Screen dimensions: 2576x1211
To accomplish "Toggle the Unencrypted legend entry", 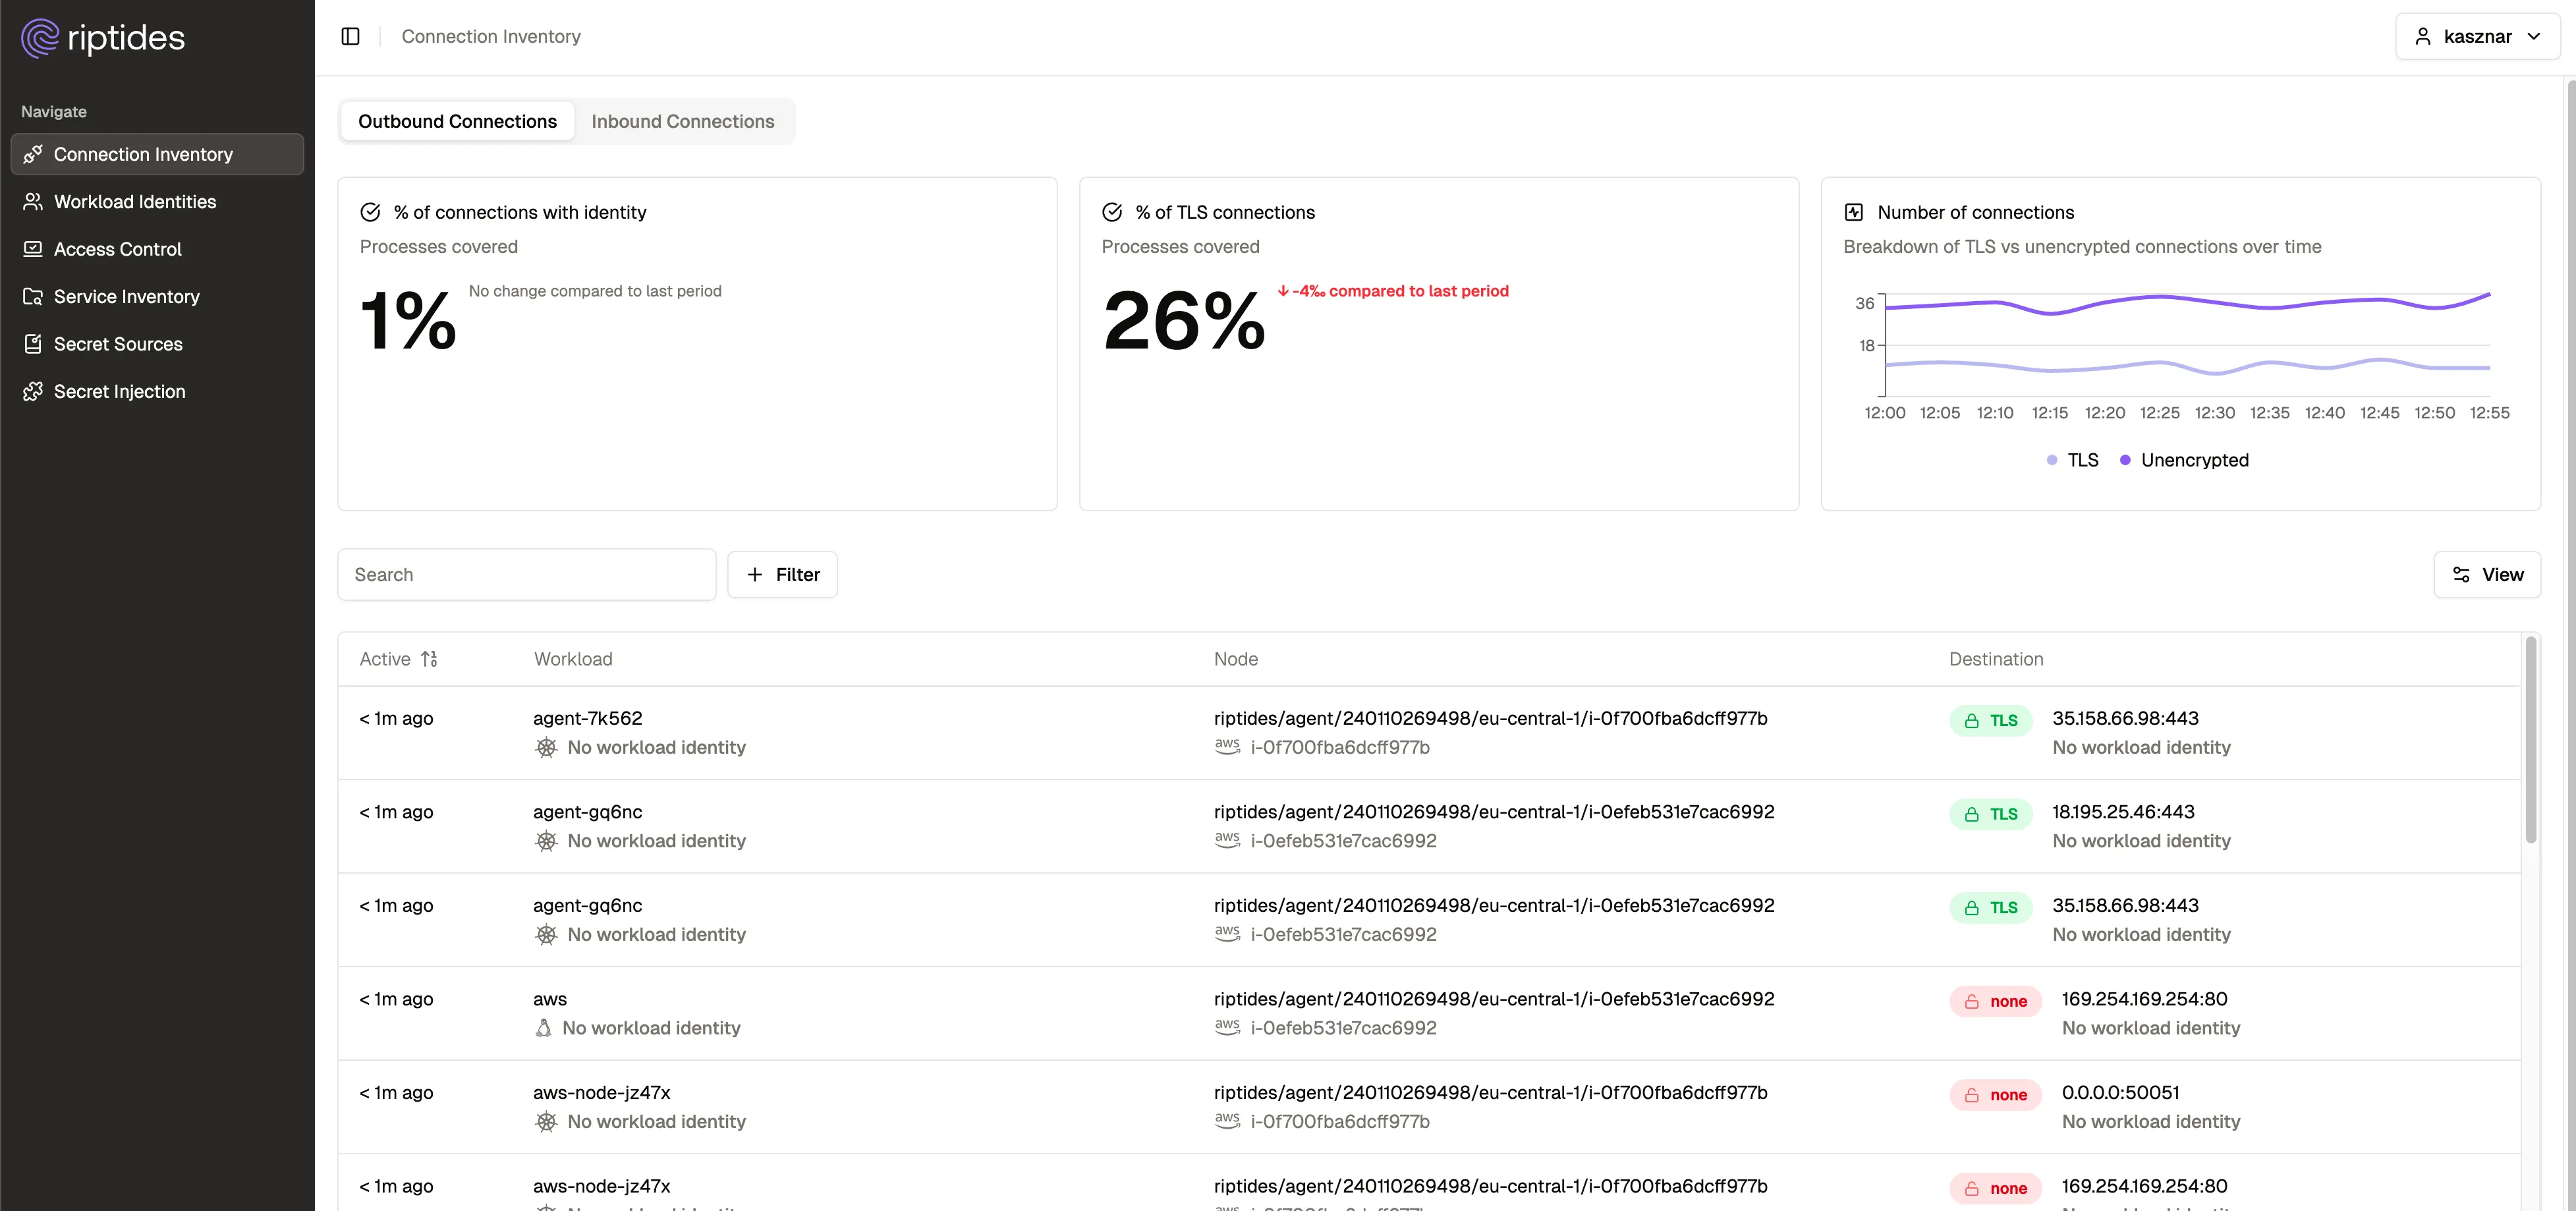I will (2184, 460).
